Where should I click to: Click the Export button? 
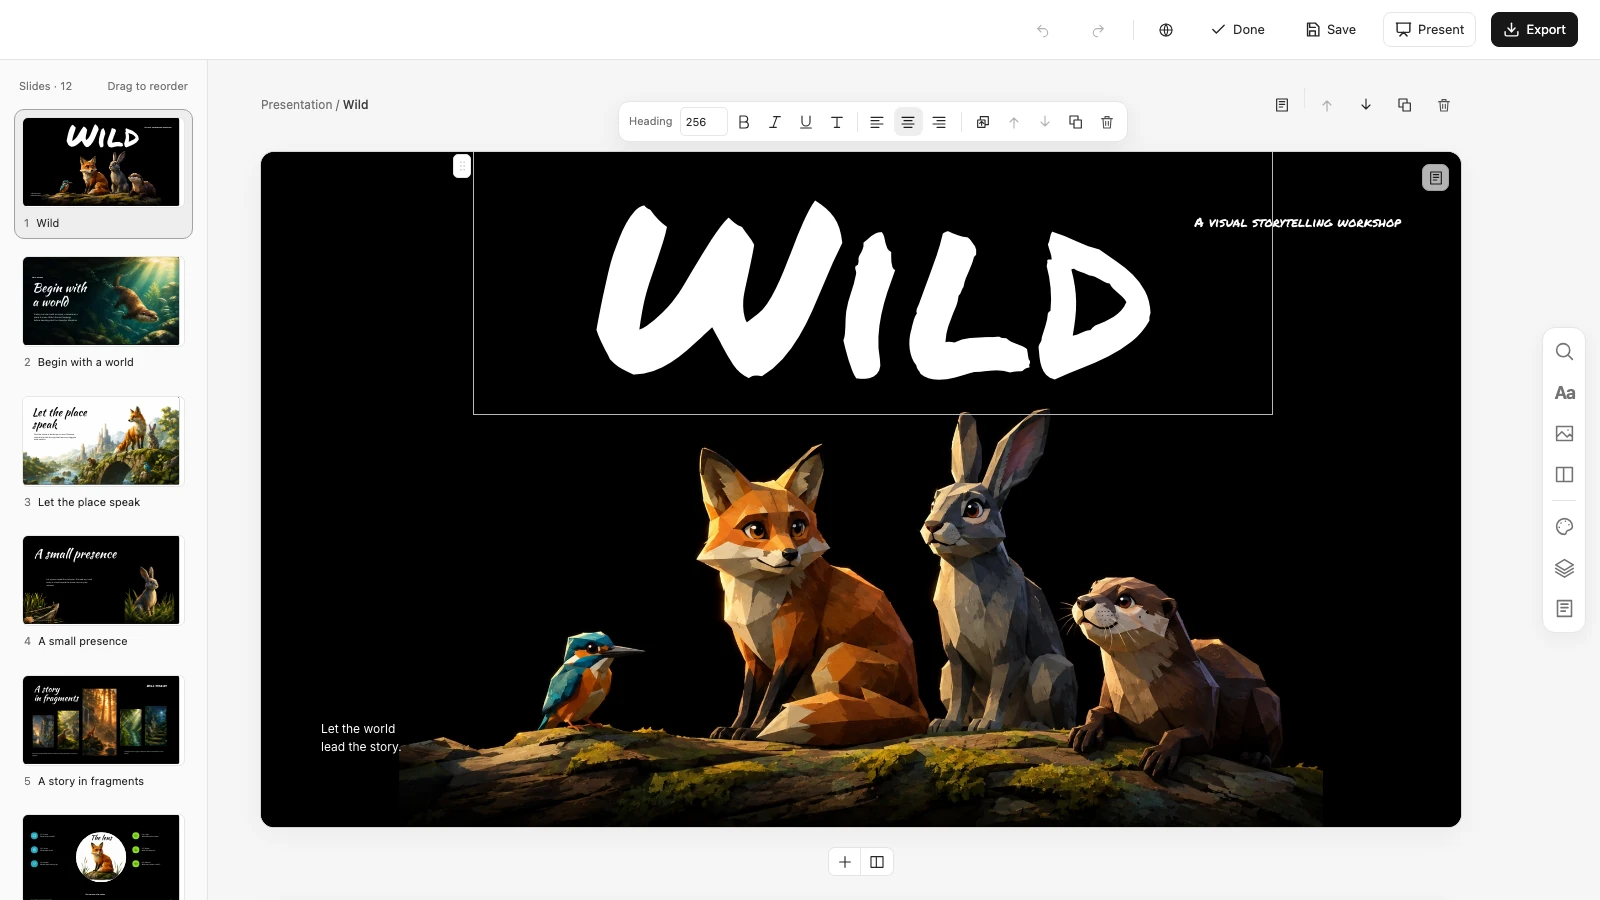point(1534,30)
